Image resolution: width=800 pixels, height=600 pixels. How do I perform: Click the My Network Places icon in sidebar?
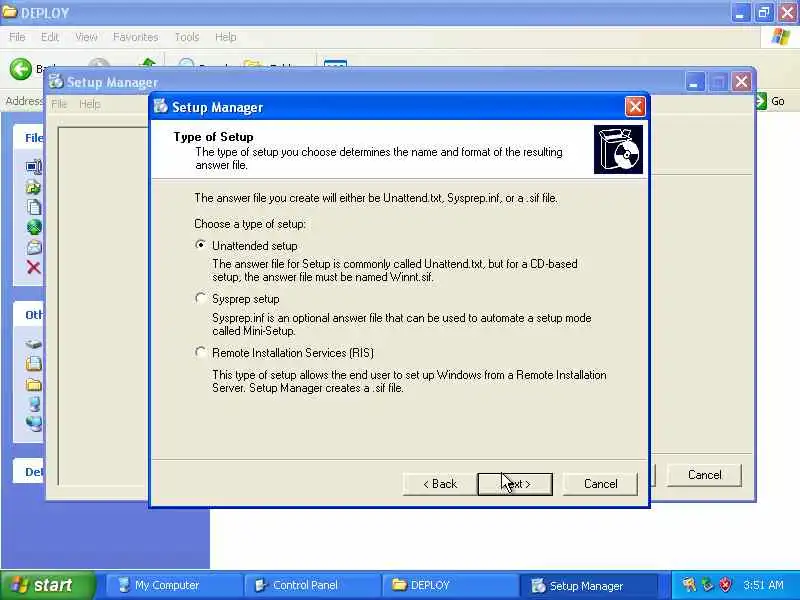click(34, 423)
